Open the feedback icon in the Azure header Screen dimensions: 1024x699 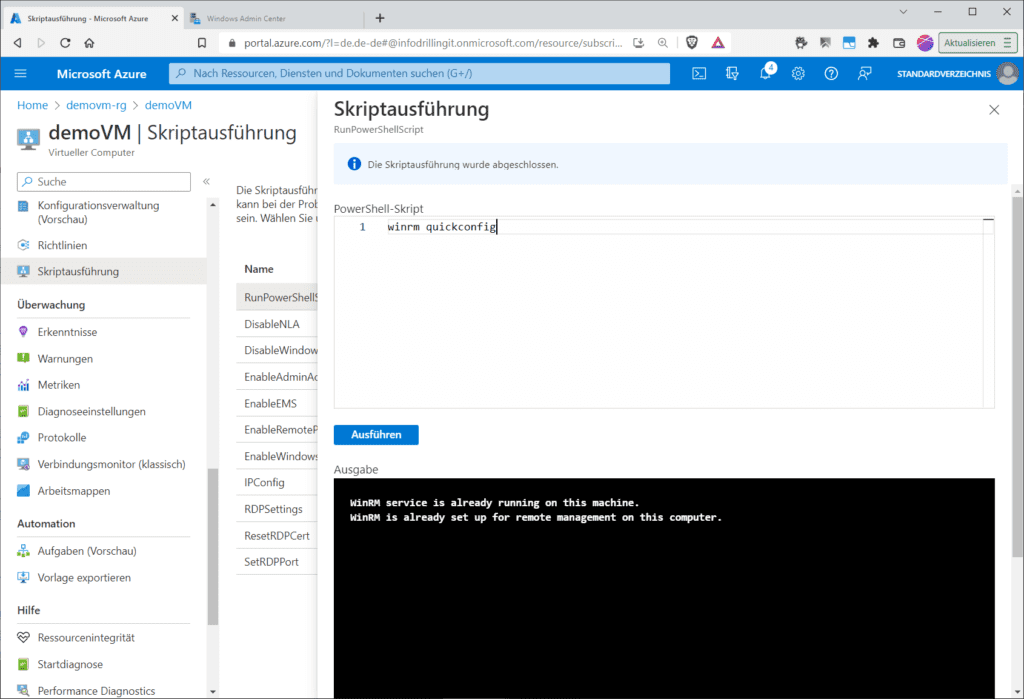tap(864, 74)
